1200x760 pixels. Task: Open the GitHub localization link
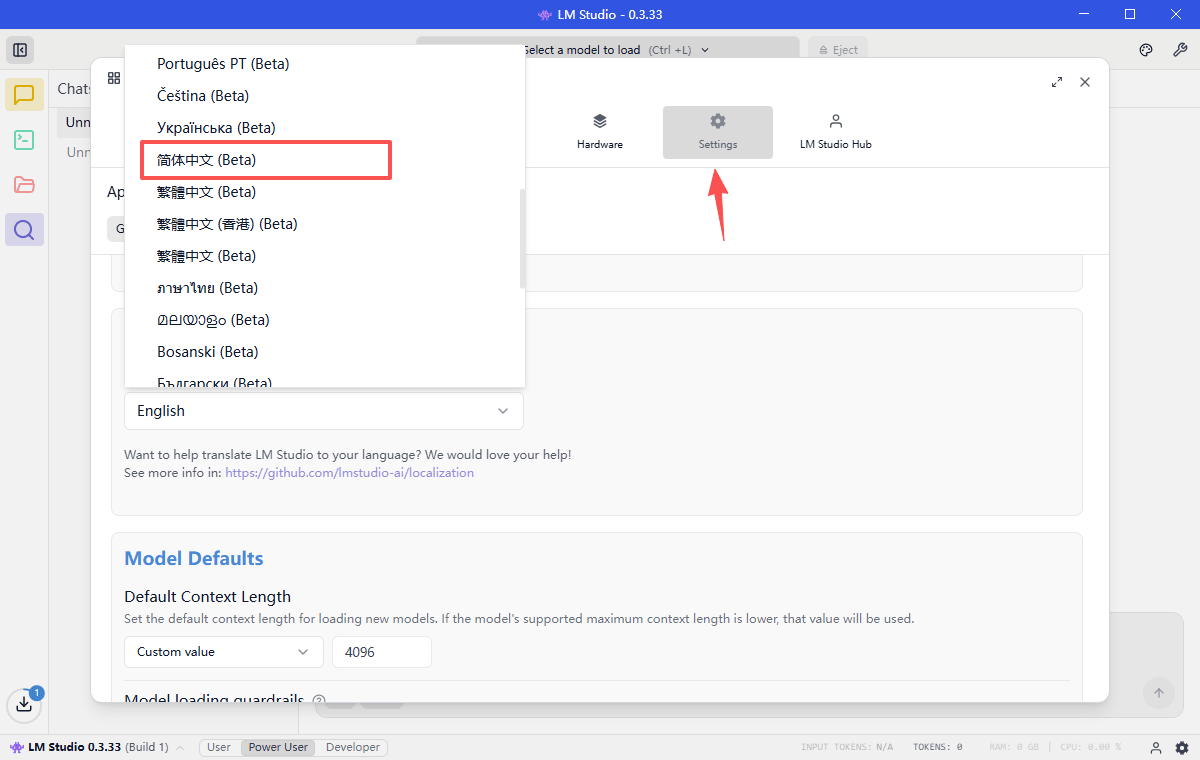349,473
